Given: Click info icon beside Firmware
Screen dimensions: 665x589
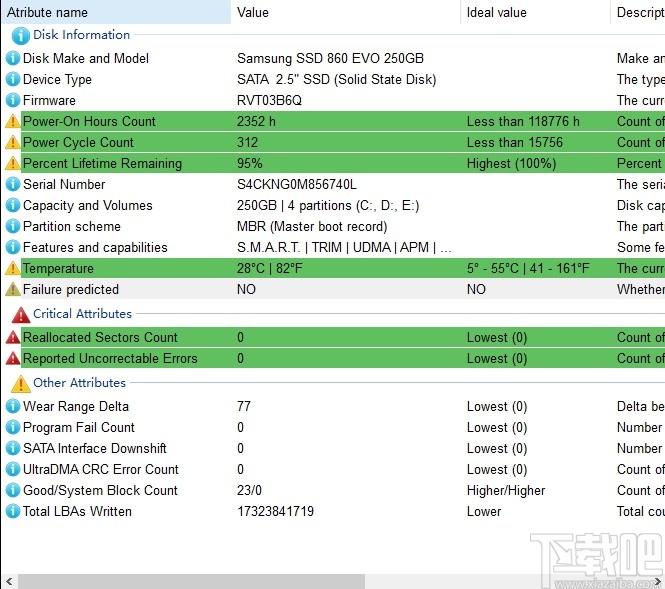Looking at the screenshot, I should (x=13, y=100).
